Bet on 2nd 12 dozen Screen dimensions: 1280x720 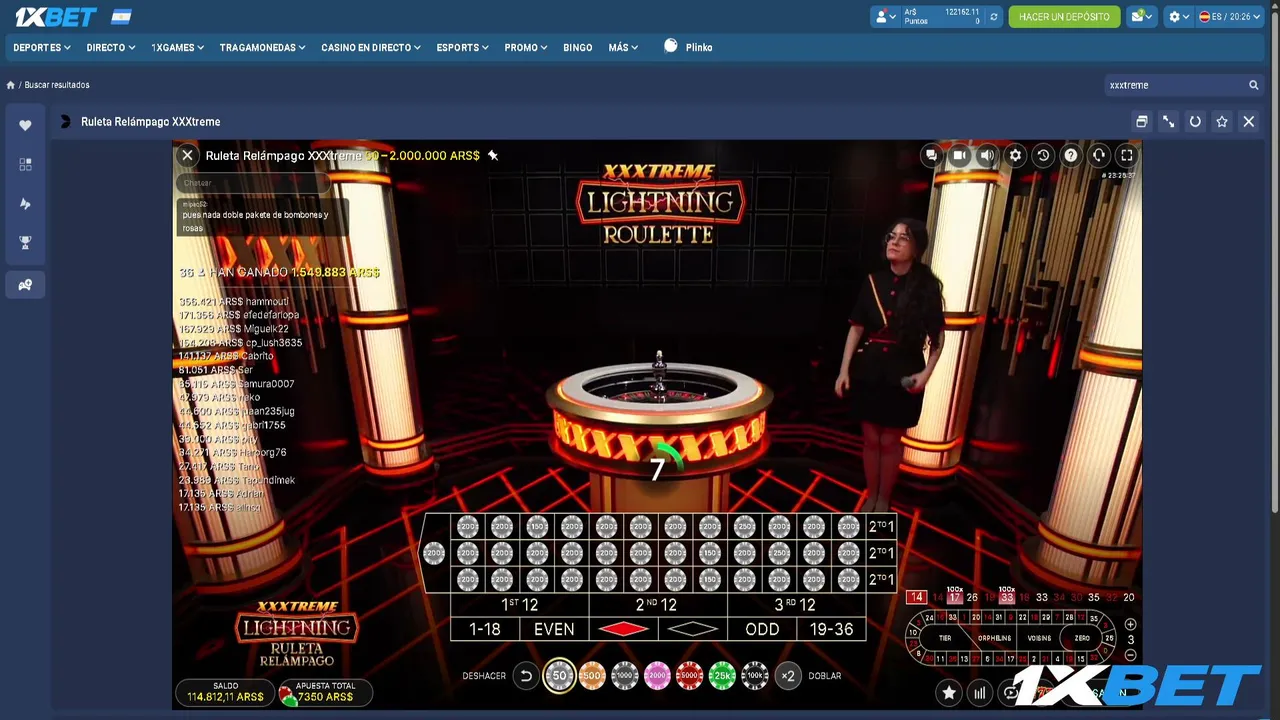click(x=657, y=605)
